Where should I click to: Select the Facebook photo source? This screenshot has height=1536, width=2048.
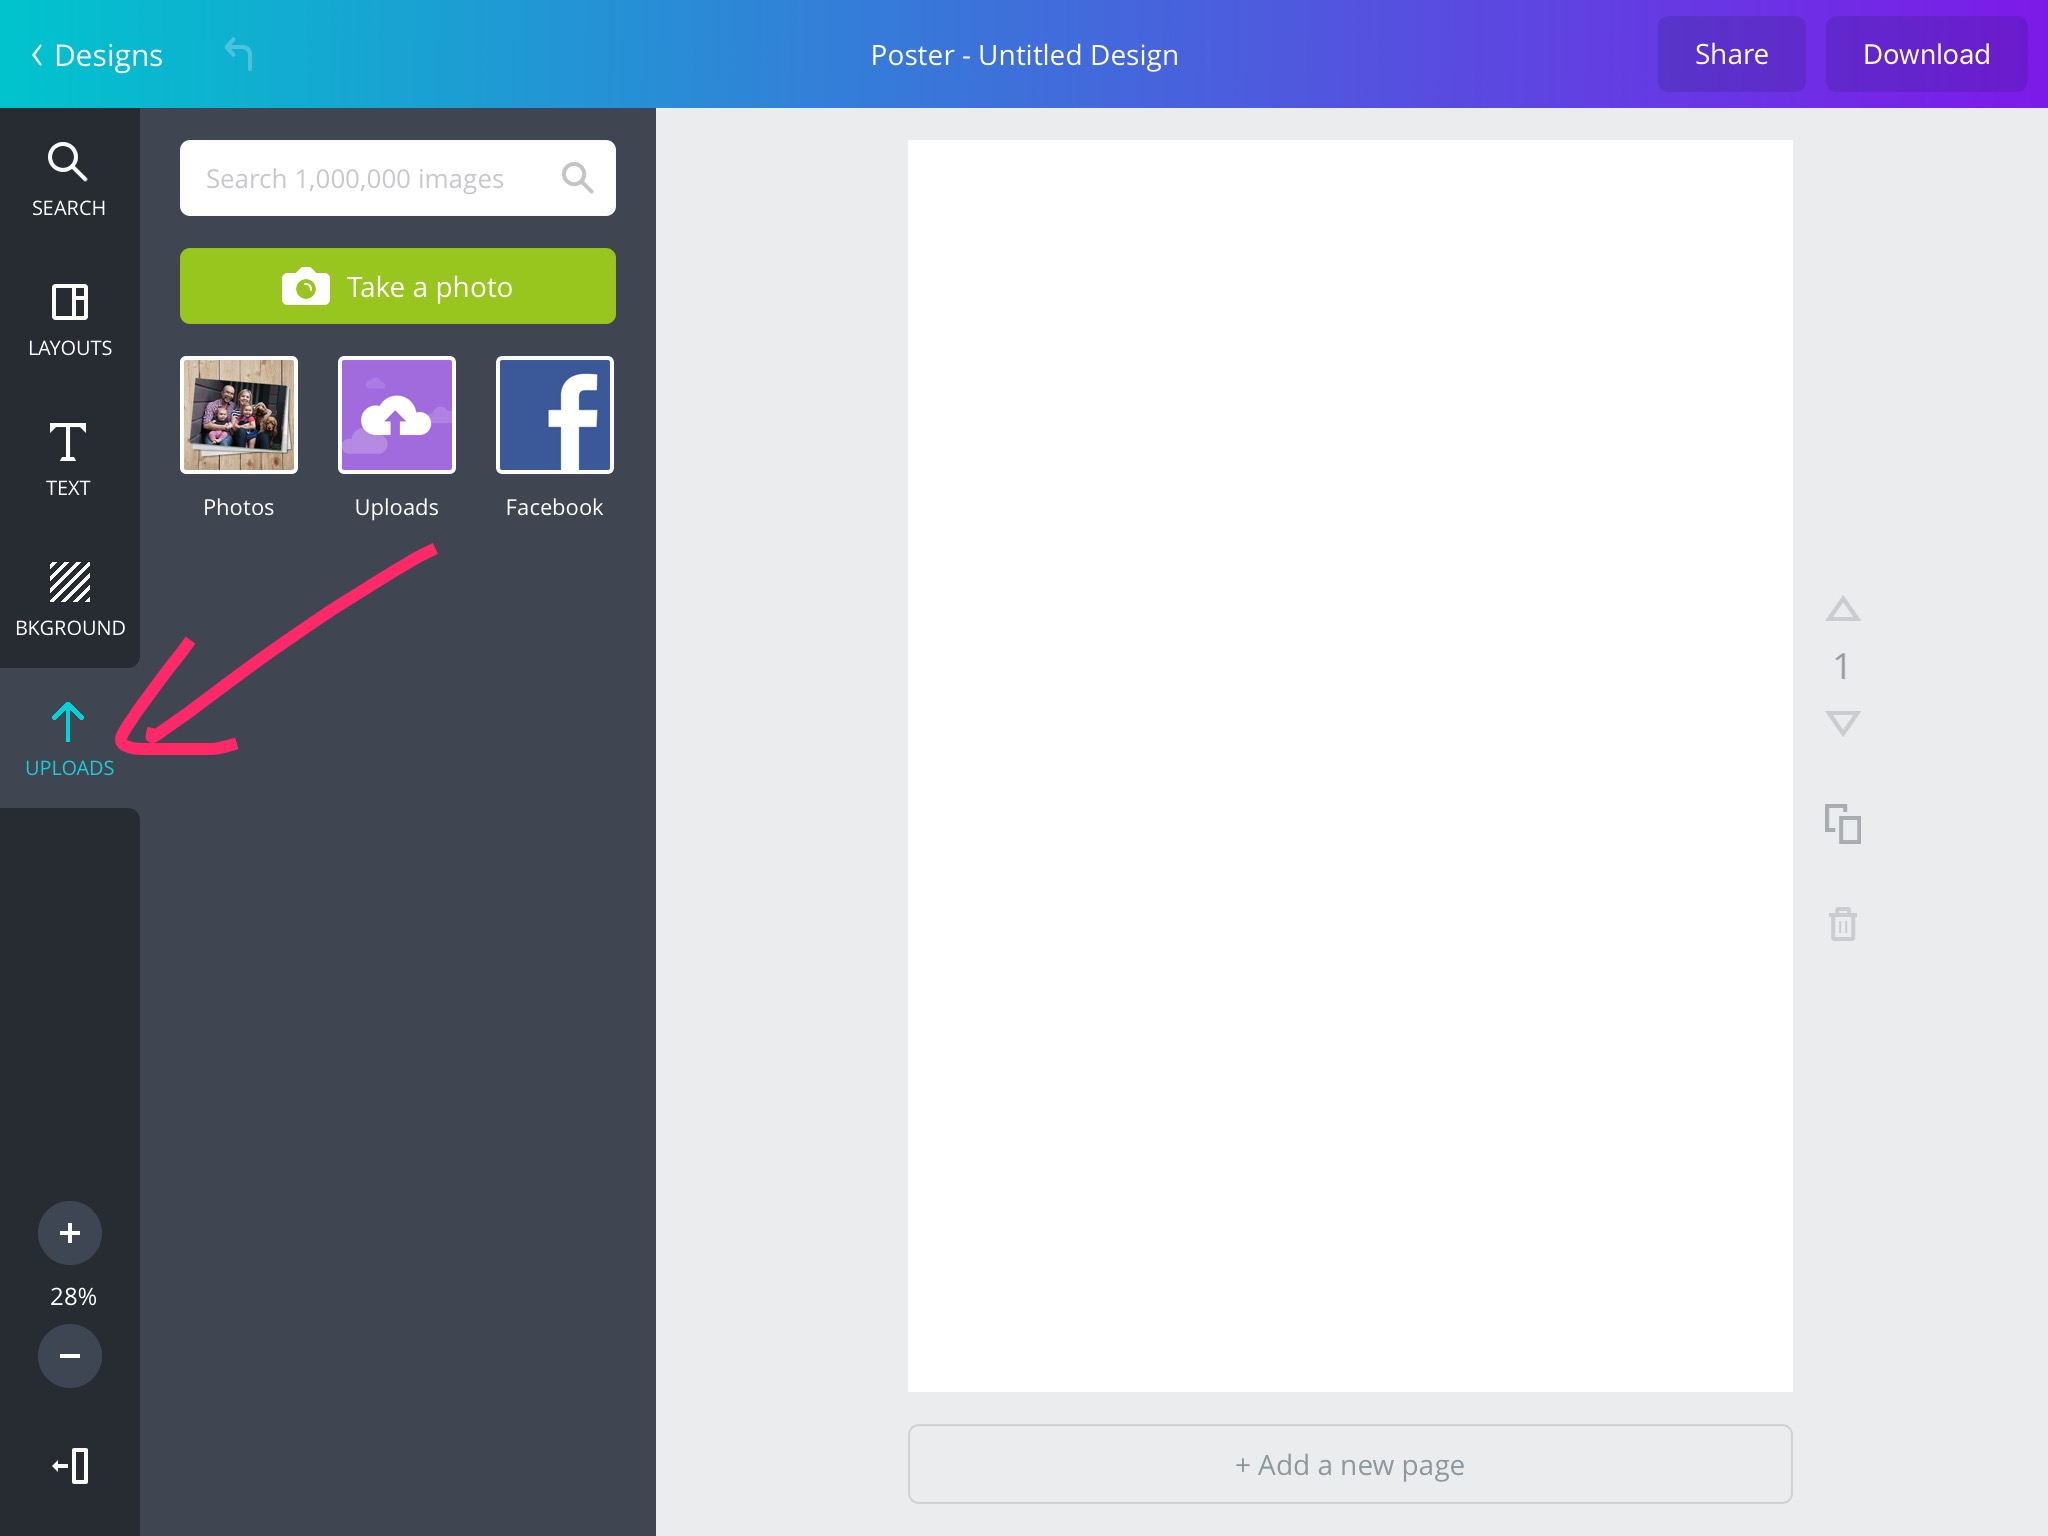pos(554,415)
